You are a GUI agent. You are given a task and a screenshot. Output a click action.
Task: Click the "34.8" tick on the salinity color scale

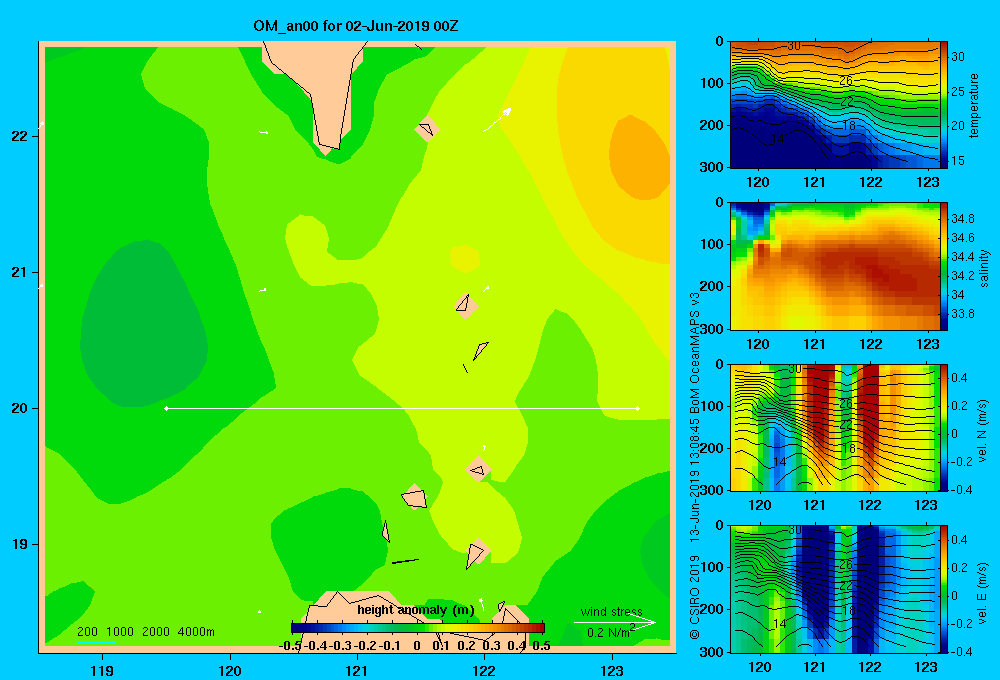963,219
